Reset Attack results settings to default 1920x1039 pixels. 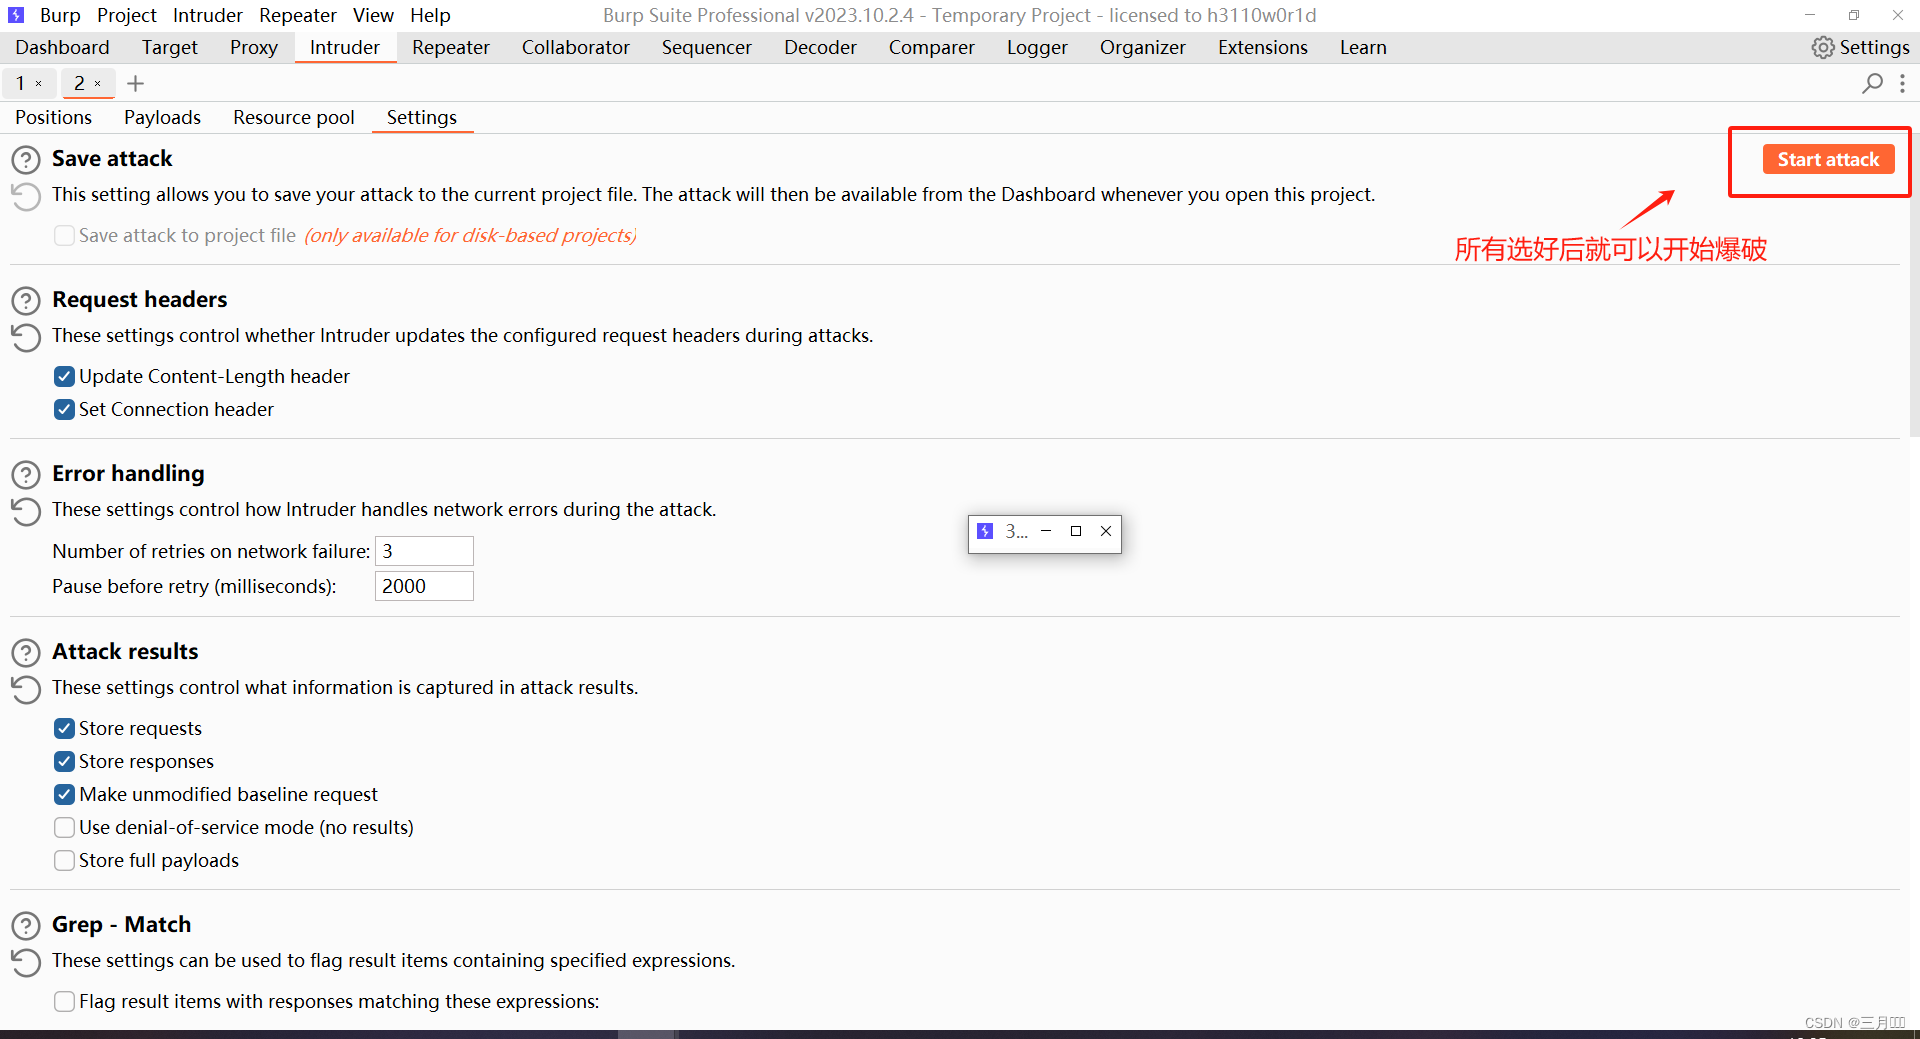(x=26, y=689)
